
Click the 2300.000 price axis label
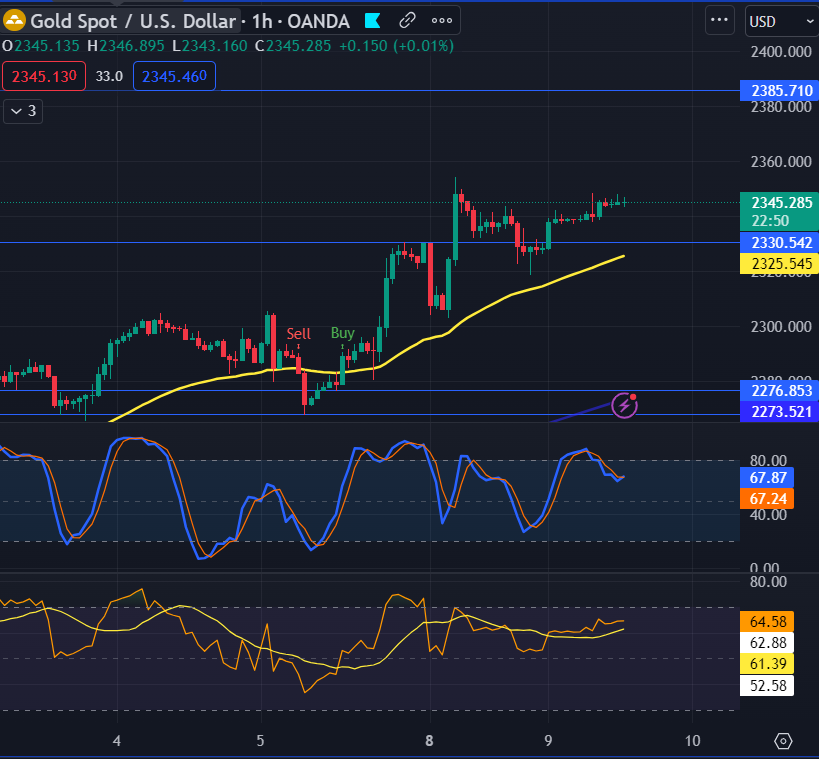781,327
